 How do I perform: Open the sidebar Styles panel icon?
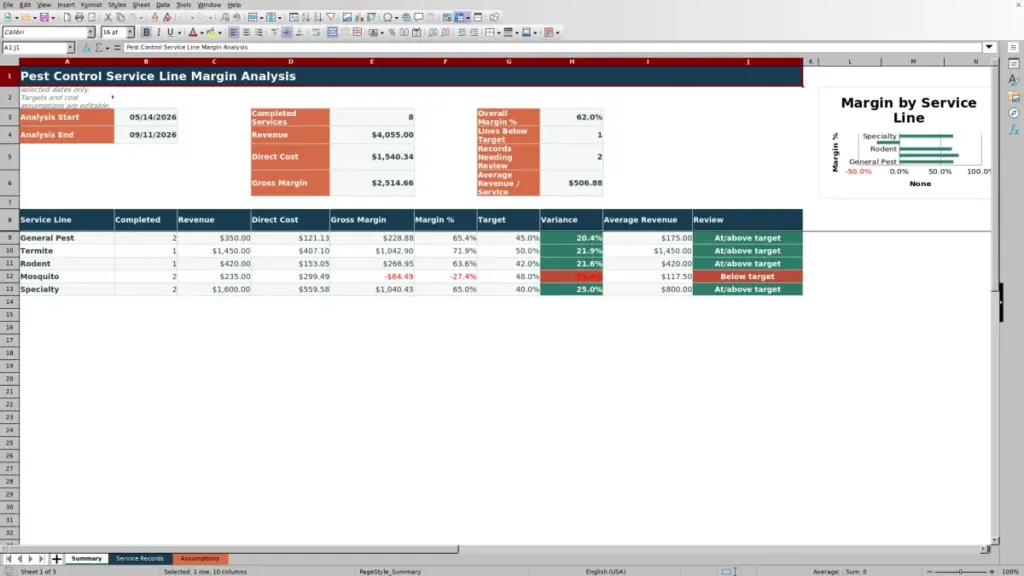tap(1014, 80)
